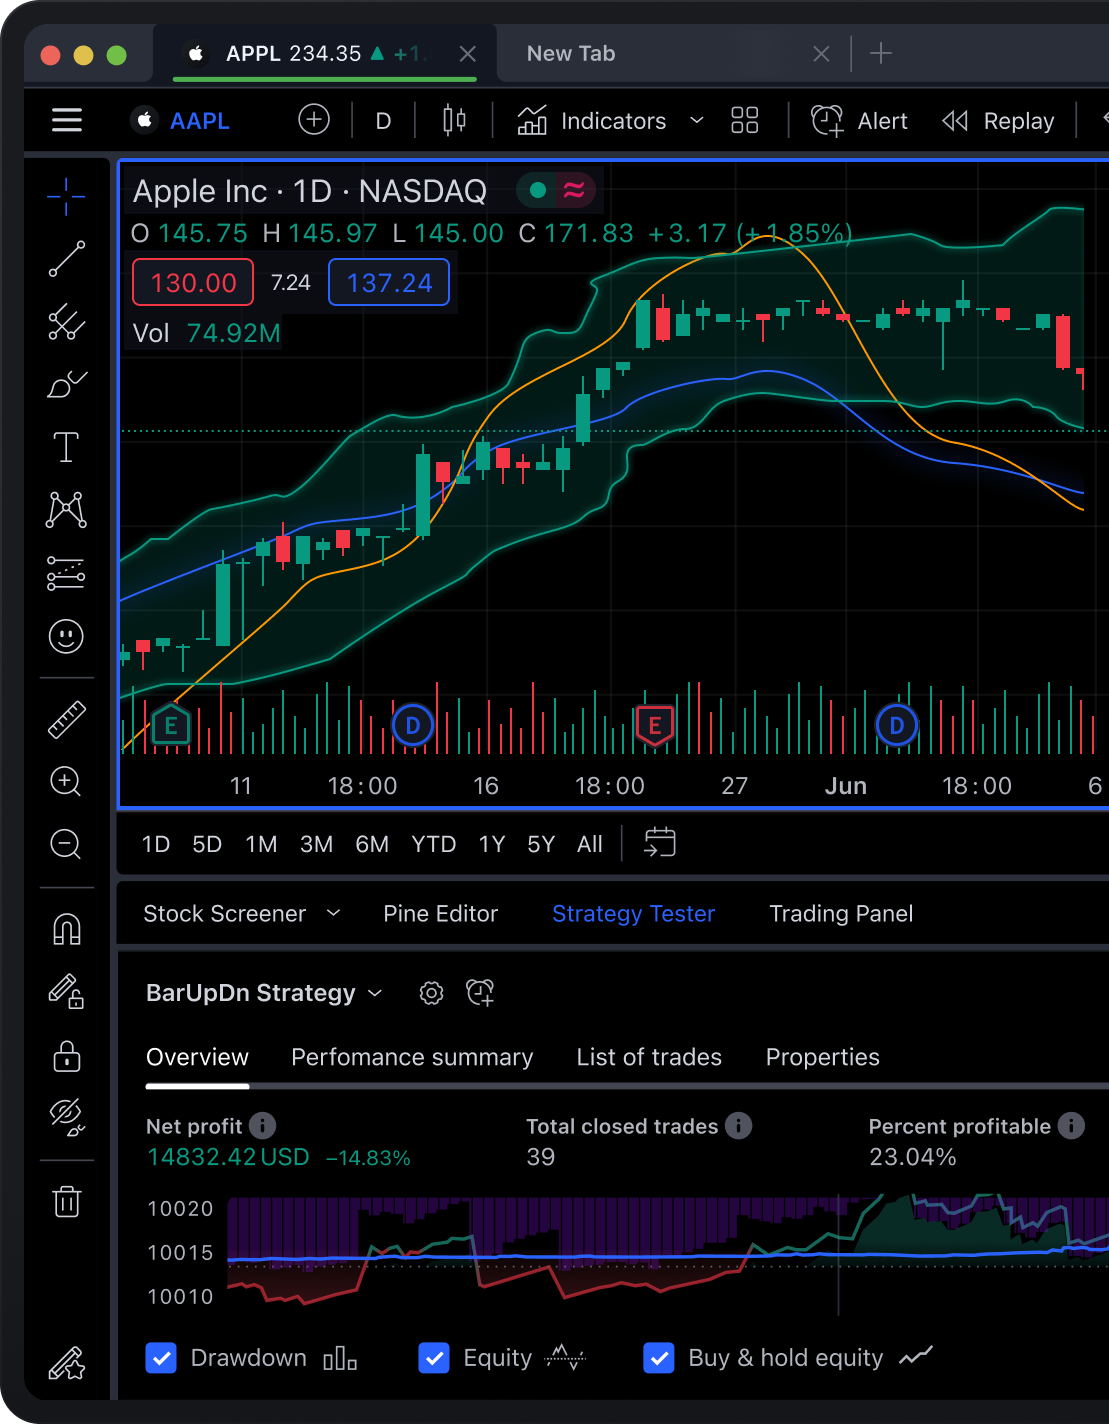The width and height of the screenshot is (1109, 1424).
Task: Add symbol to compare with plus icon
Action: 314,121
